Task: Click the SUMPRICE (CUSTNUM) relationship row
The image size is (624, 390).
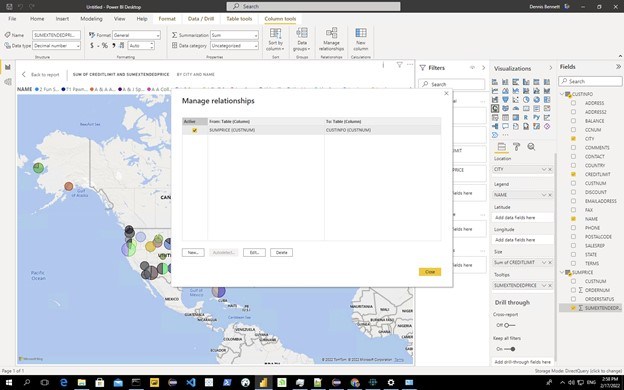Action: tap(311, 130)
